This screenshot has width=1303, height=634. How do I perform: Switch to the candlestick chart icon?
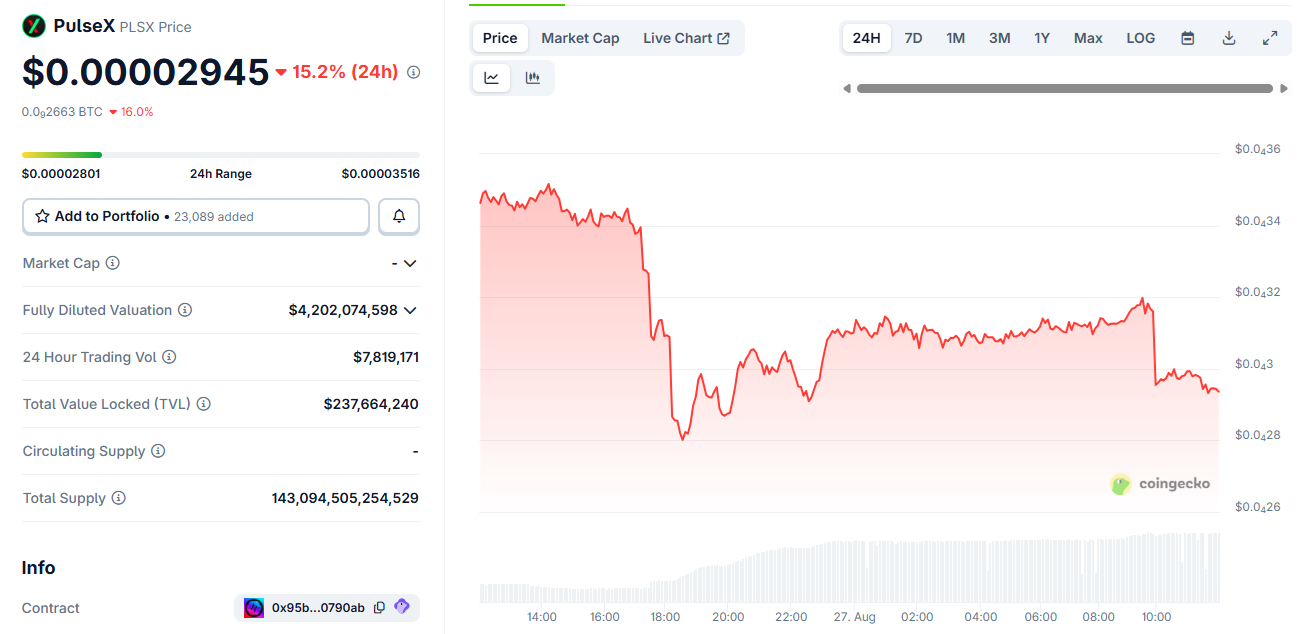(x=533, y=78)
